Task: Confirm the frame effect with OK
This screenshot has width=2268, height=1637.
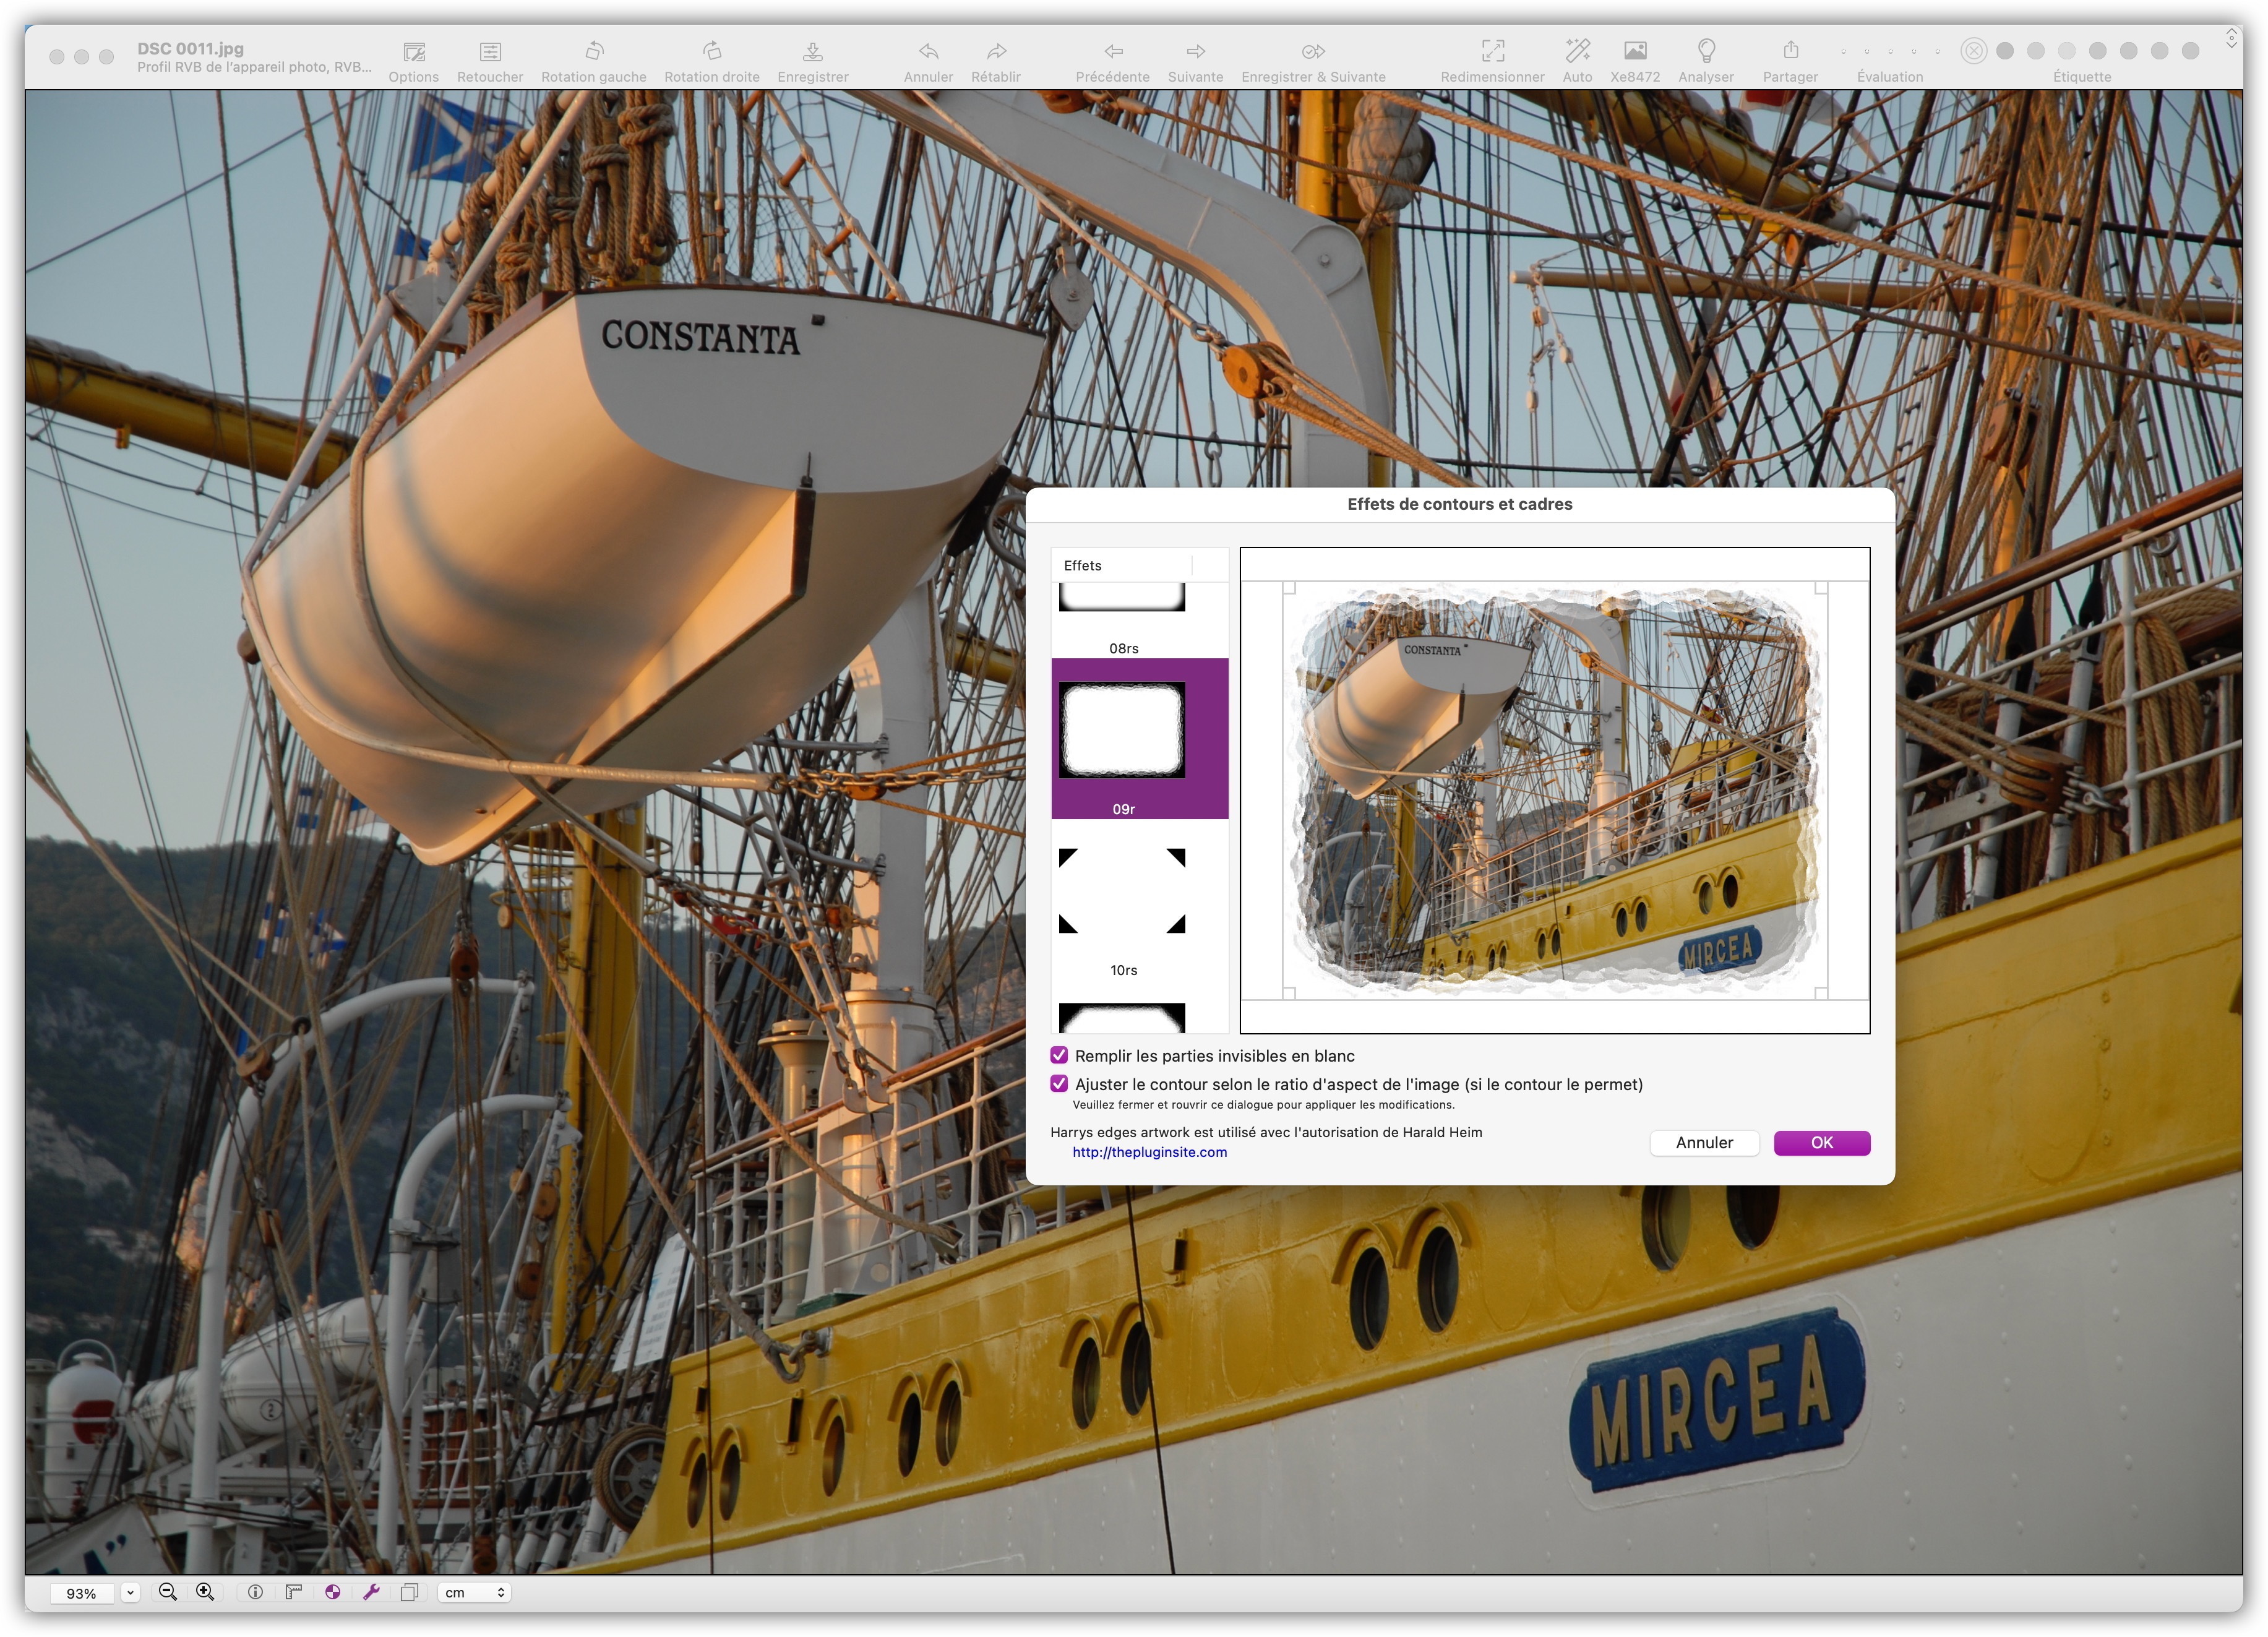Action: pyautogui.click(x=1821, y=1142)
